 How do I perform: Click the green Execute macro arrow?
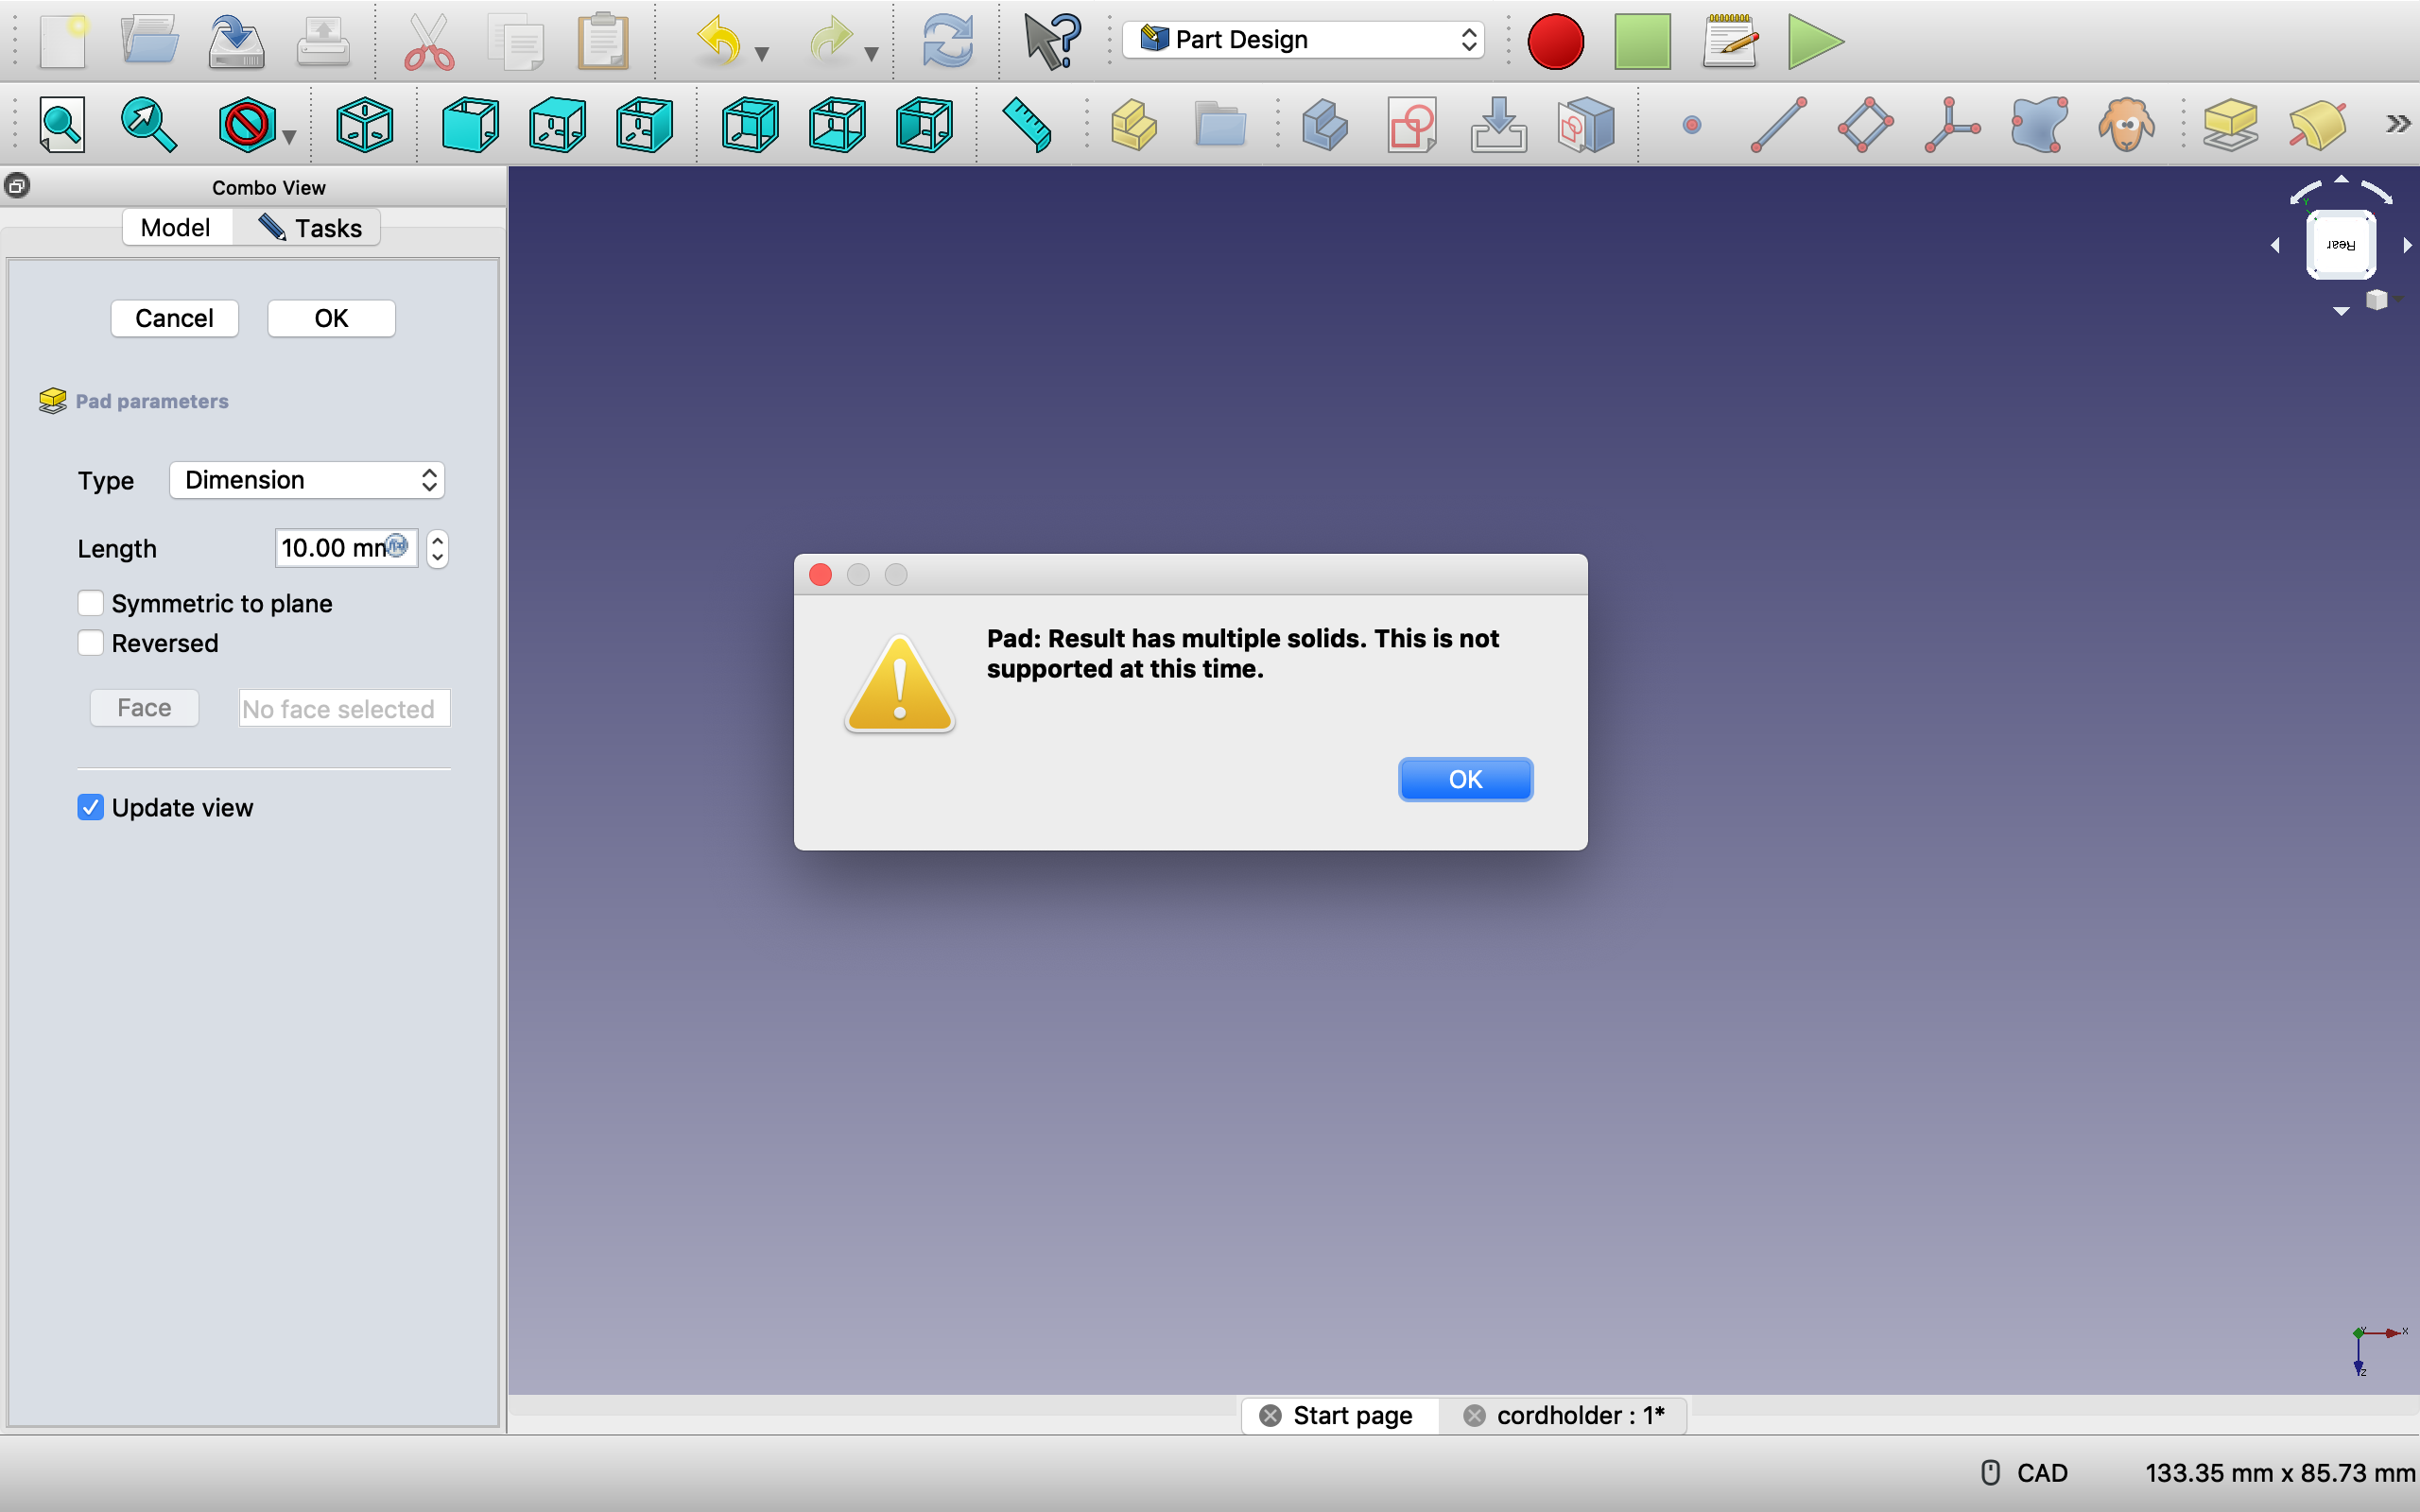pos(1814,42)
